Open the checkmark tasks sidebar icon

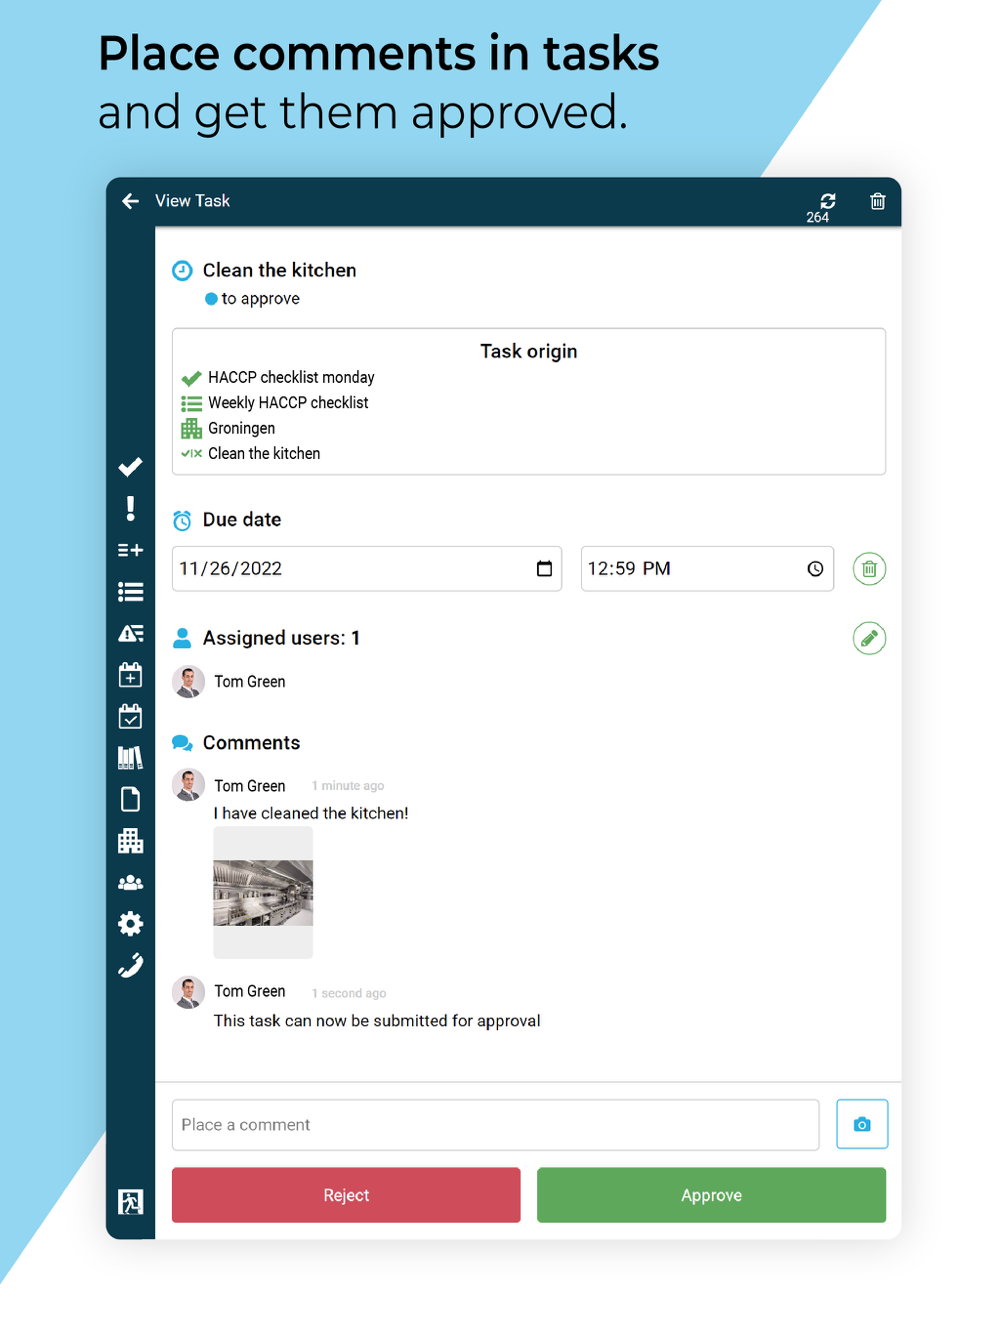click(130, 467)
